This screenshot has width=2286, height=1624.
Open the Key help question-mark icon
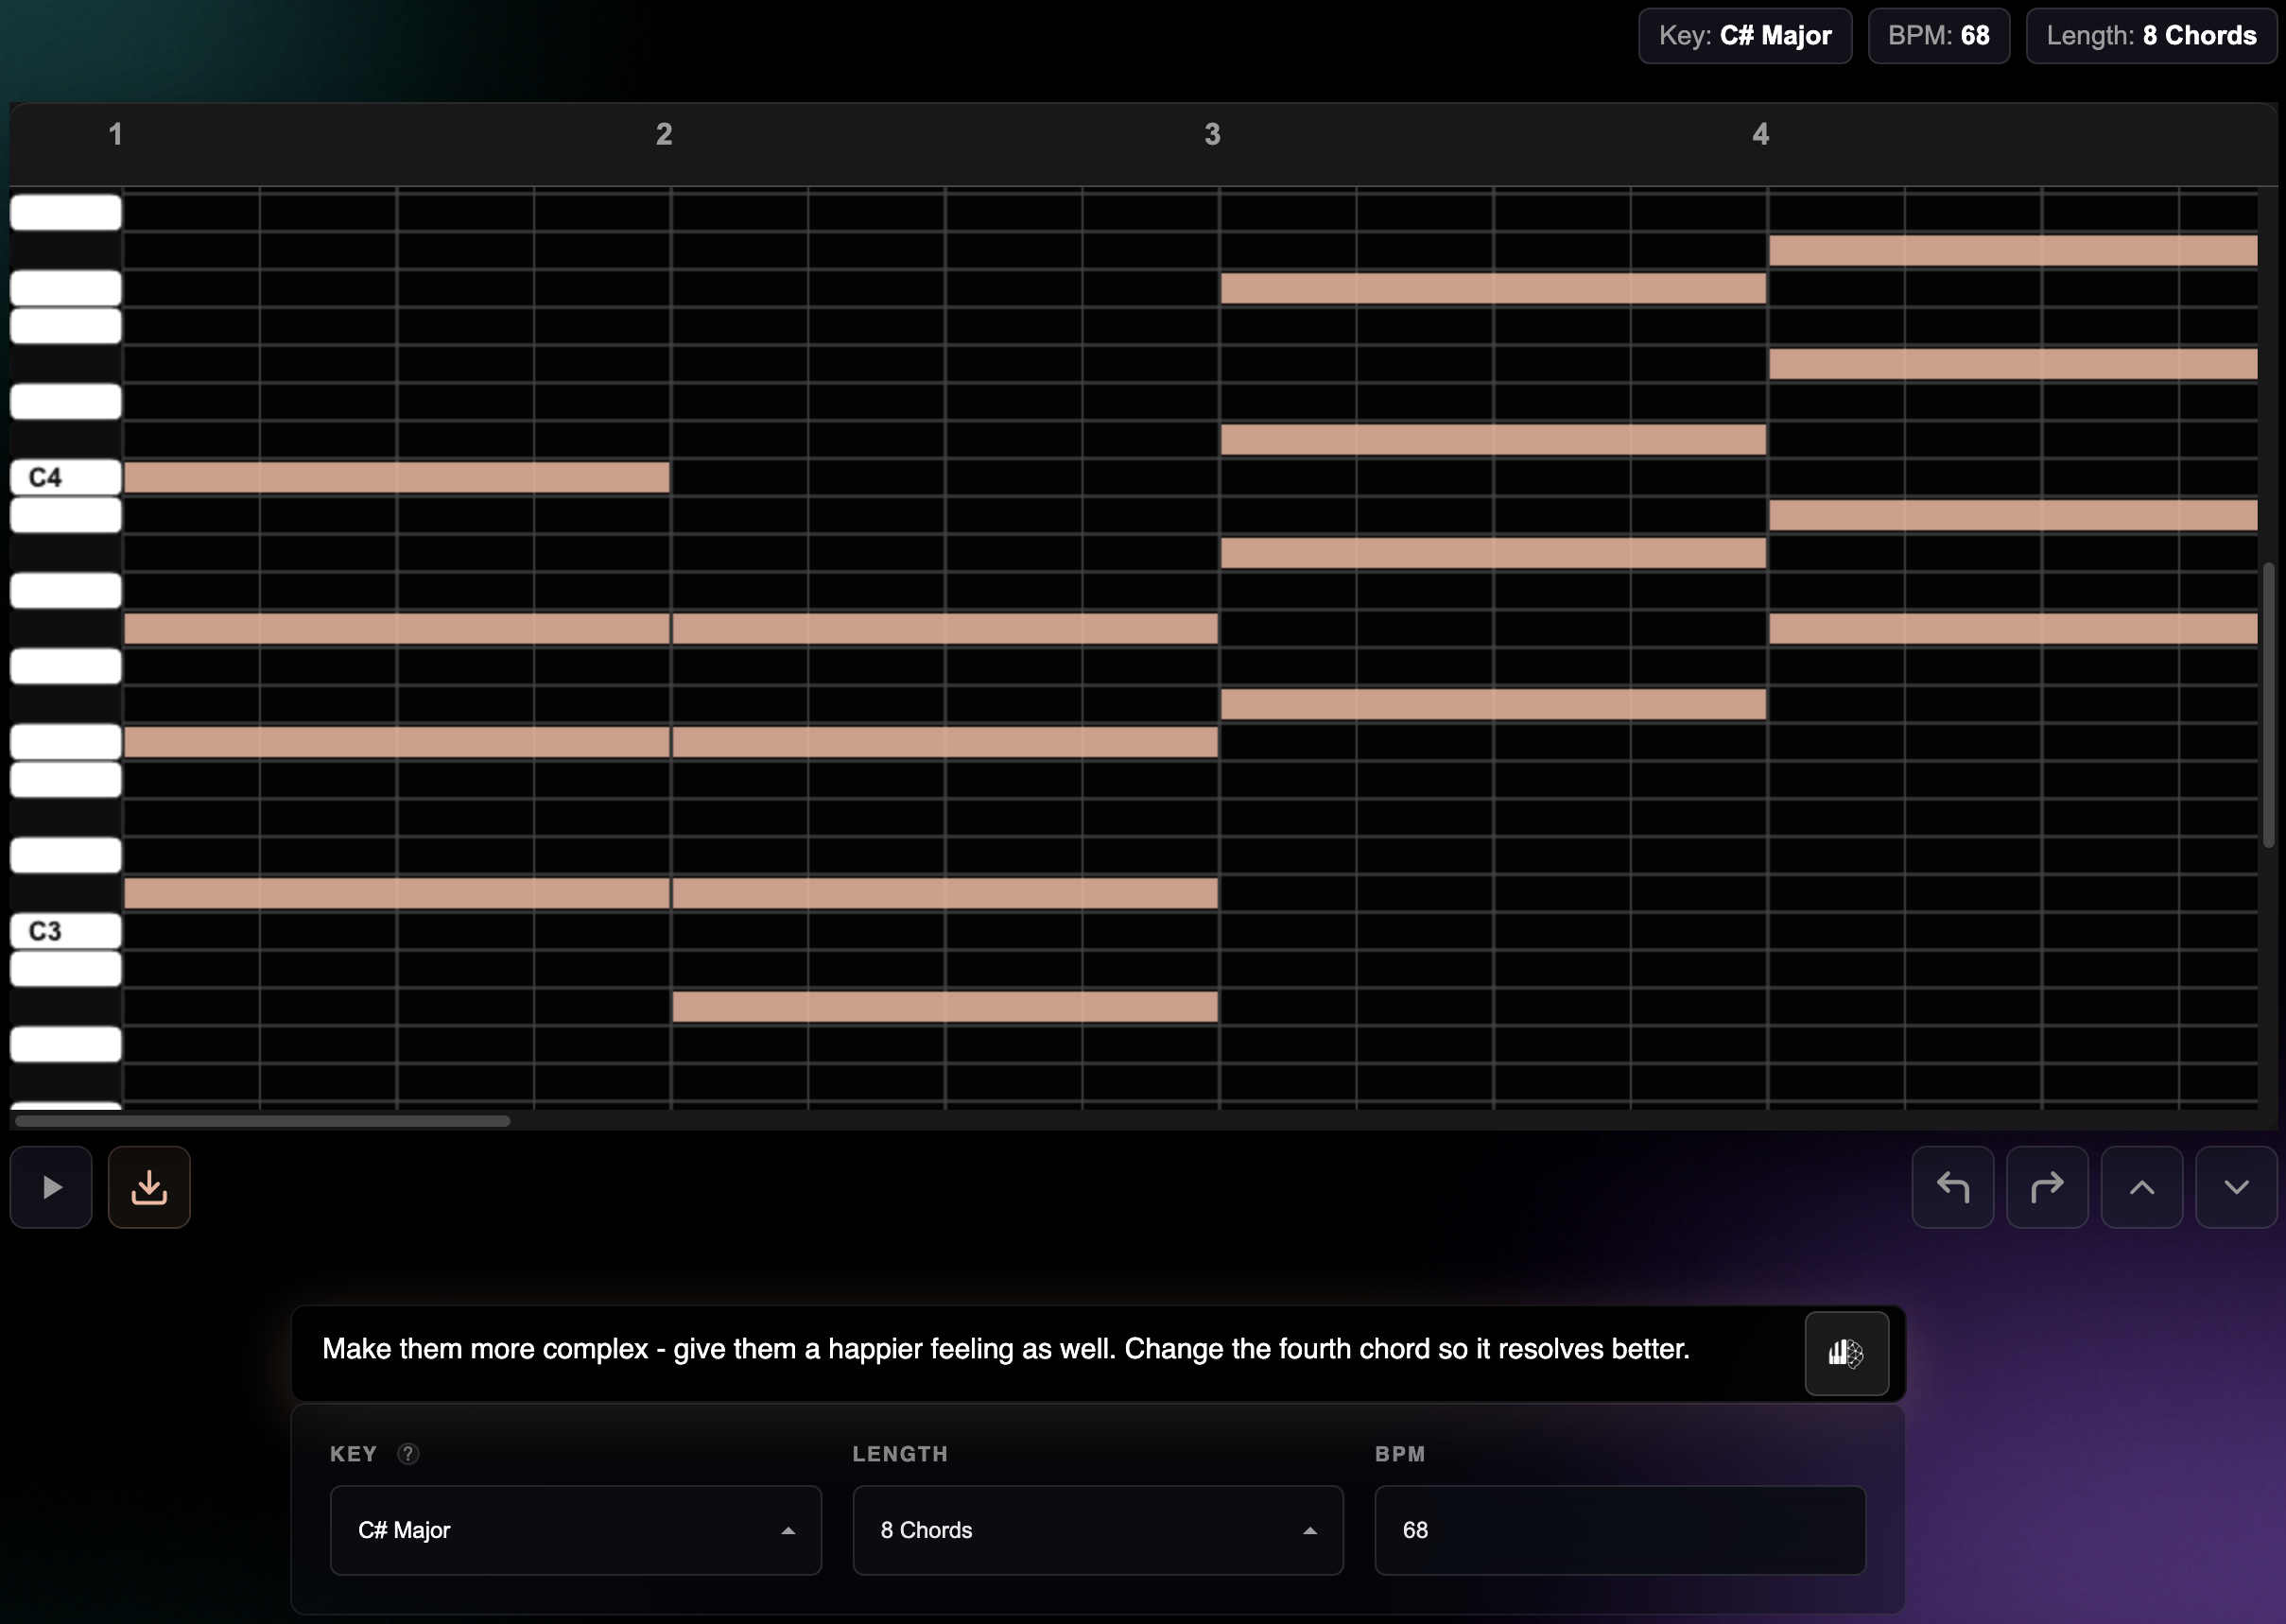click(x=409, y=1455)
